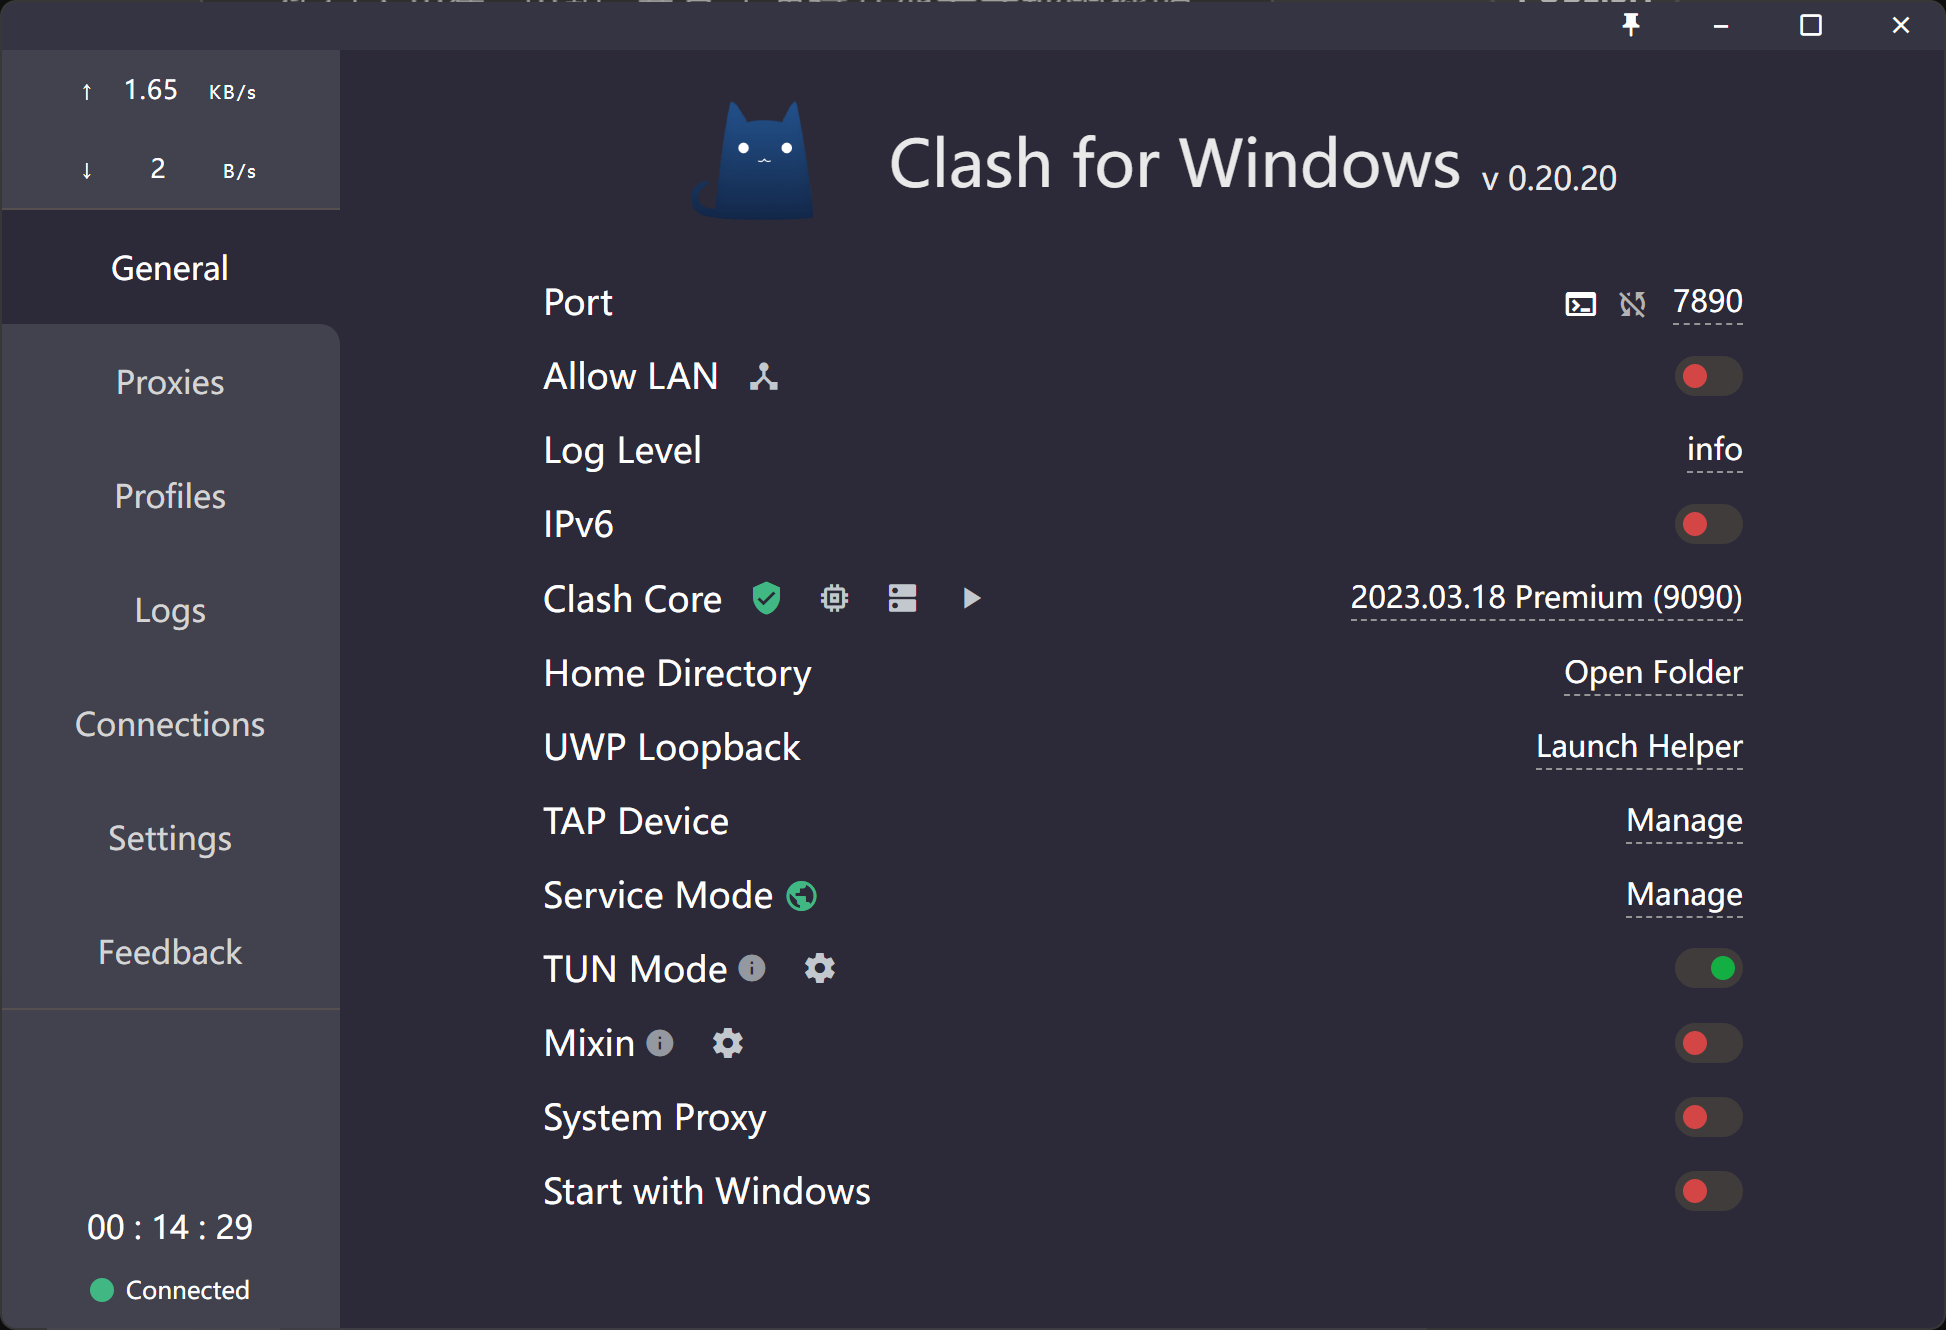Click the server icon in Clash Core row
This screenshot has width=1946, height=1330.
(902, 598)
